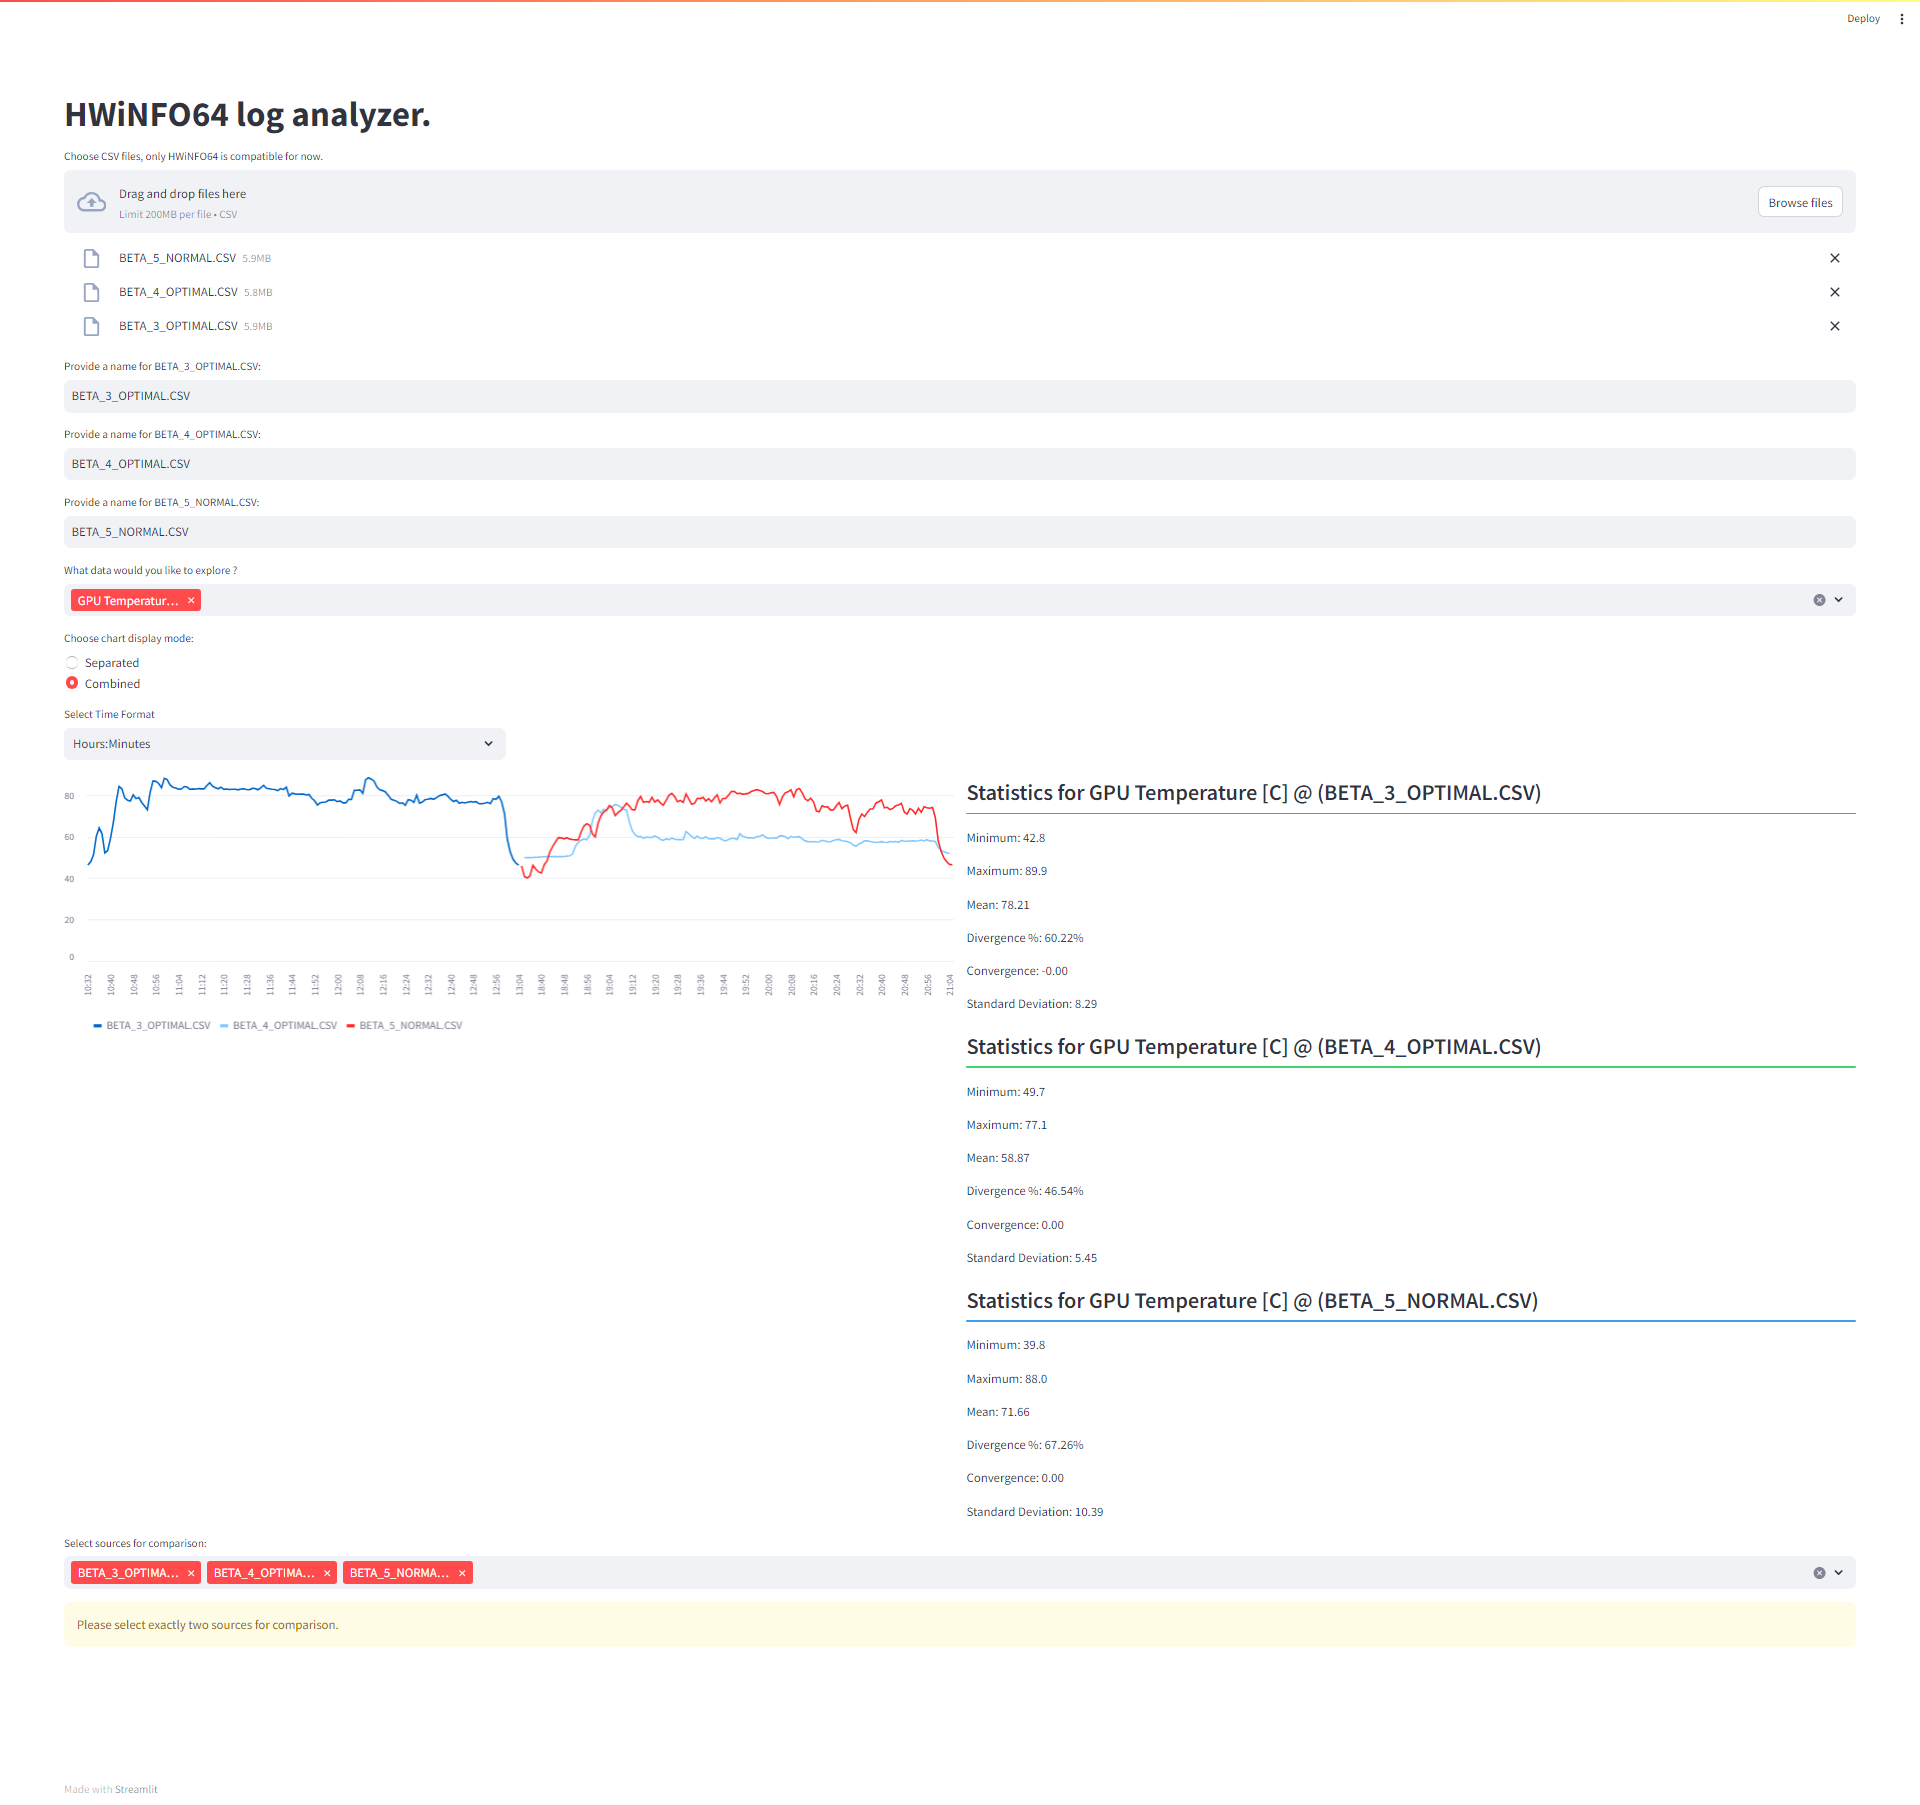Open the Streamlit link in footer
The height and width of the screenshot is (1805, 1920).
(x=136, y=1789)
